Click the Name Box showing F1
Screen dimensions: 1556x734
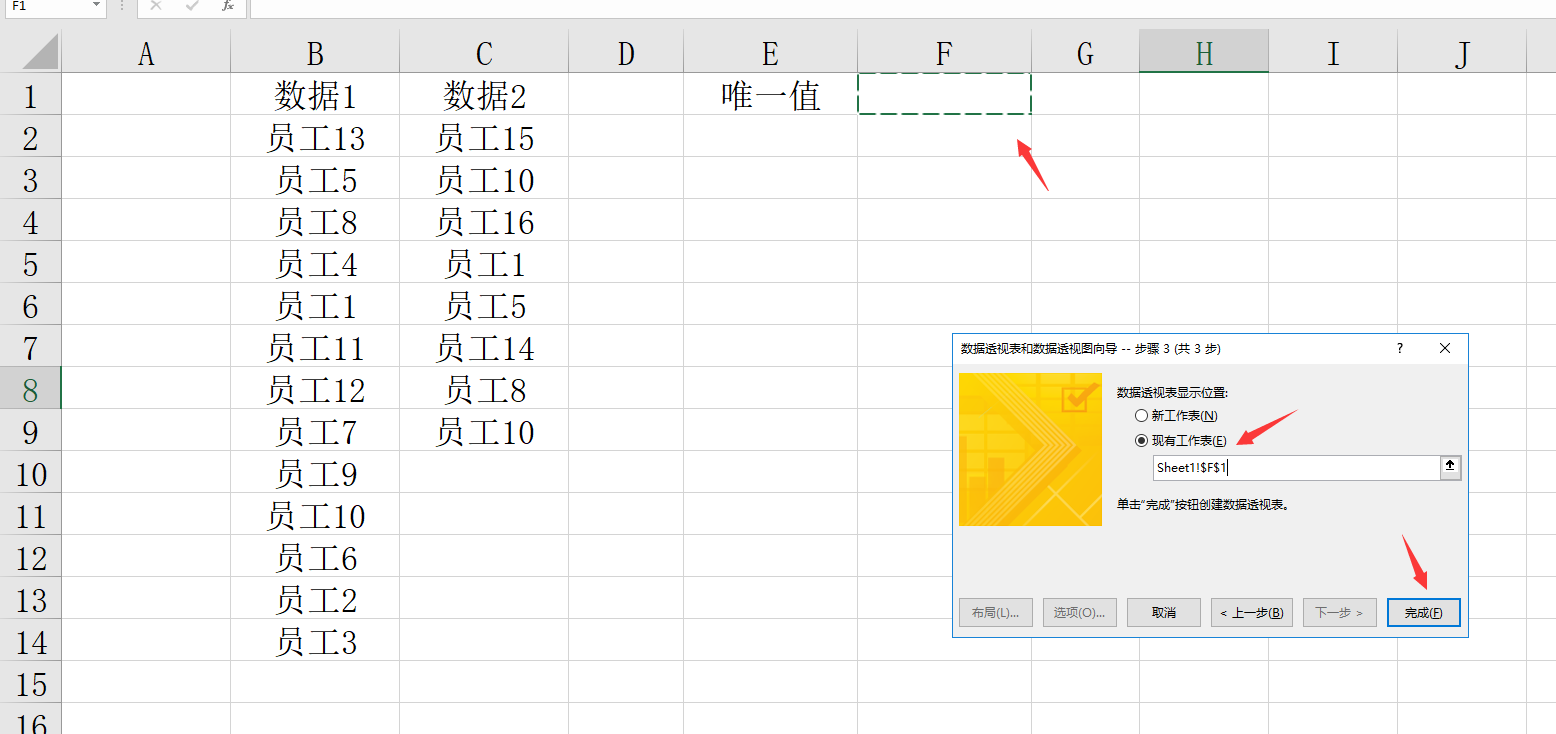[x=45, y=6]
